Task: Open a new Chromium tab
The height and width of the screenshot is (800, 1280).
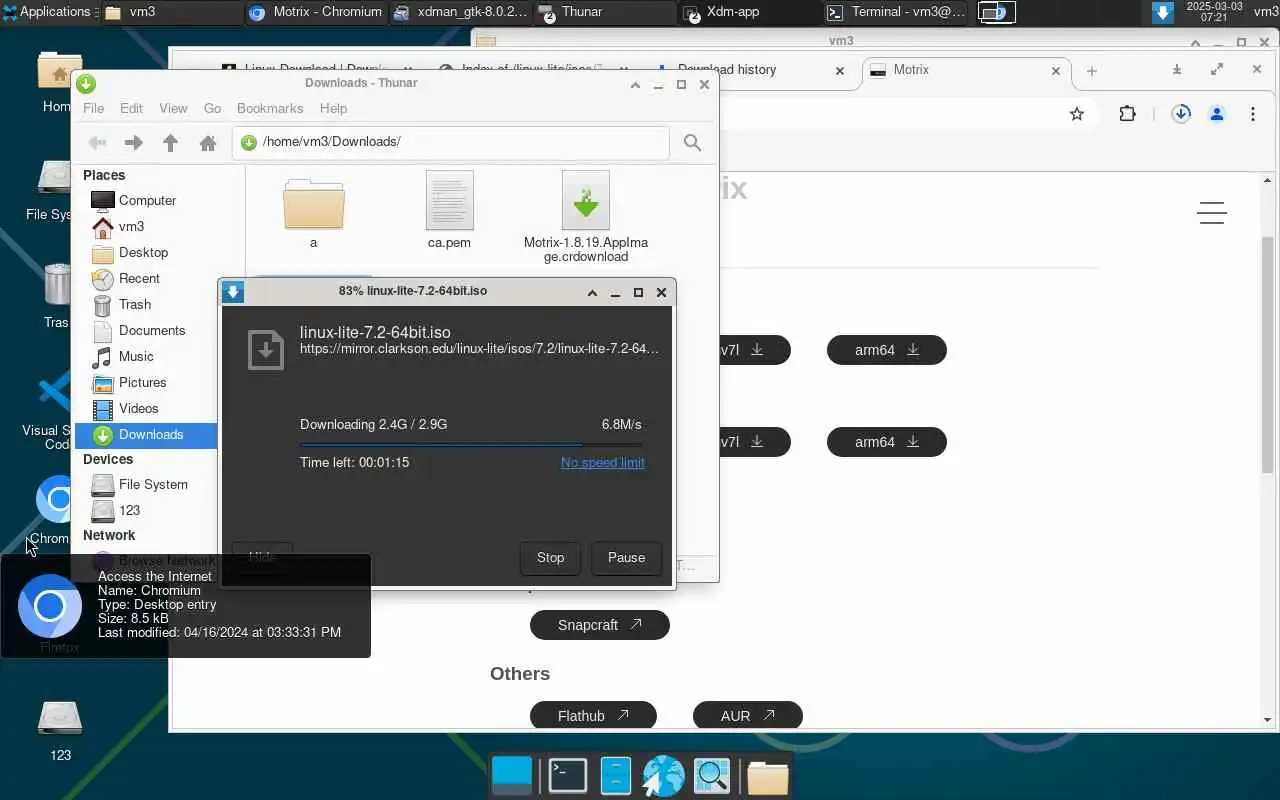Action: click(1092, 71)
